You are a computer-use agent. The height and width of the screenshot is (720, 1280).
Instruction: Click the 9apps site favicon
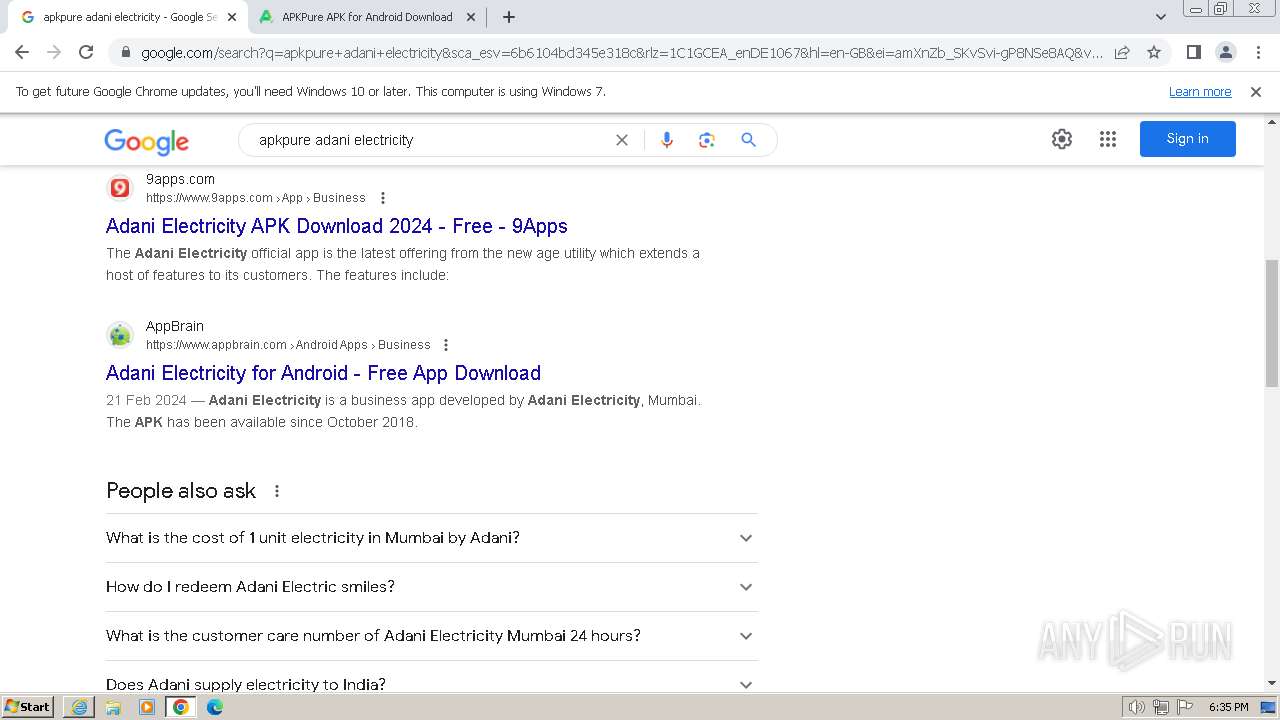[120, 187]
